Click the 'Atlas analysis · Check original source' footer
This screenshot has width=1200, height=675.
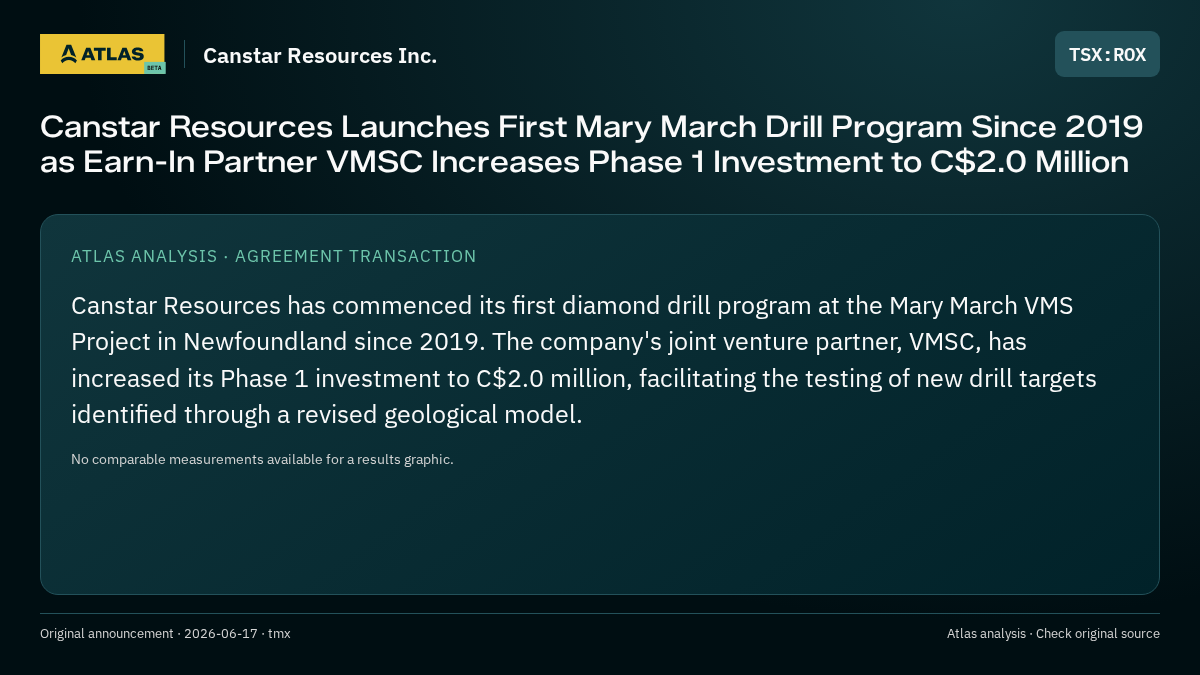pos(1053,634)
